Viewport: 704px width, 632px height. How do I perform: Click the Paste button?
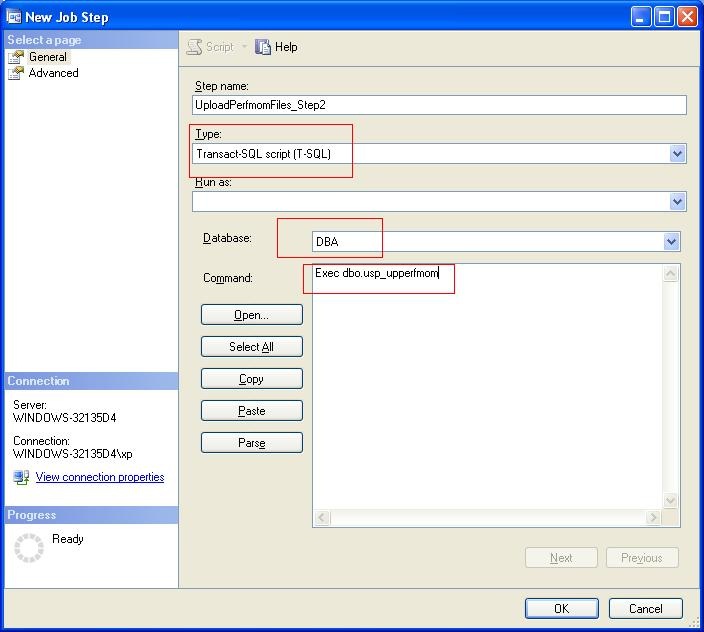point(251,411)
